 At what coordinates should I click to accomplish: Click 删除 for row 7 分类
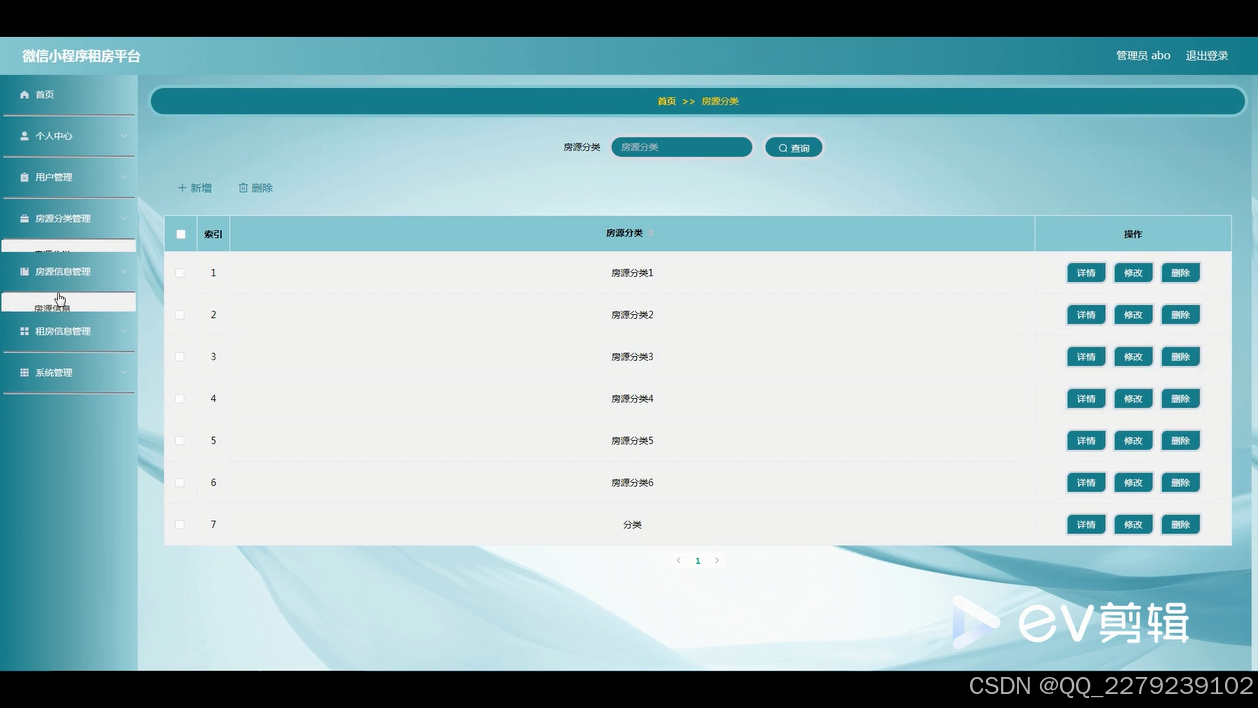[x=1180, y=524]
